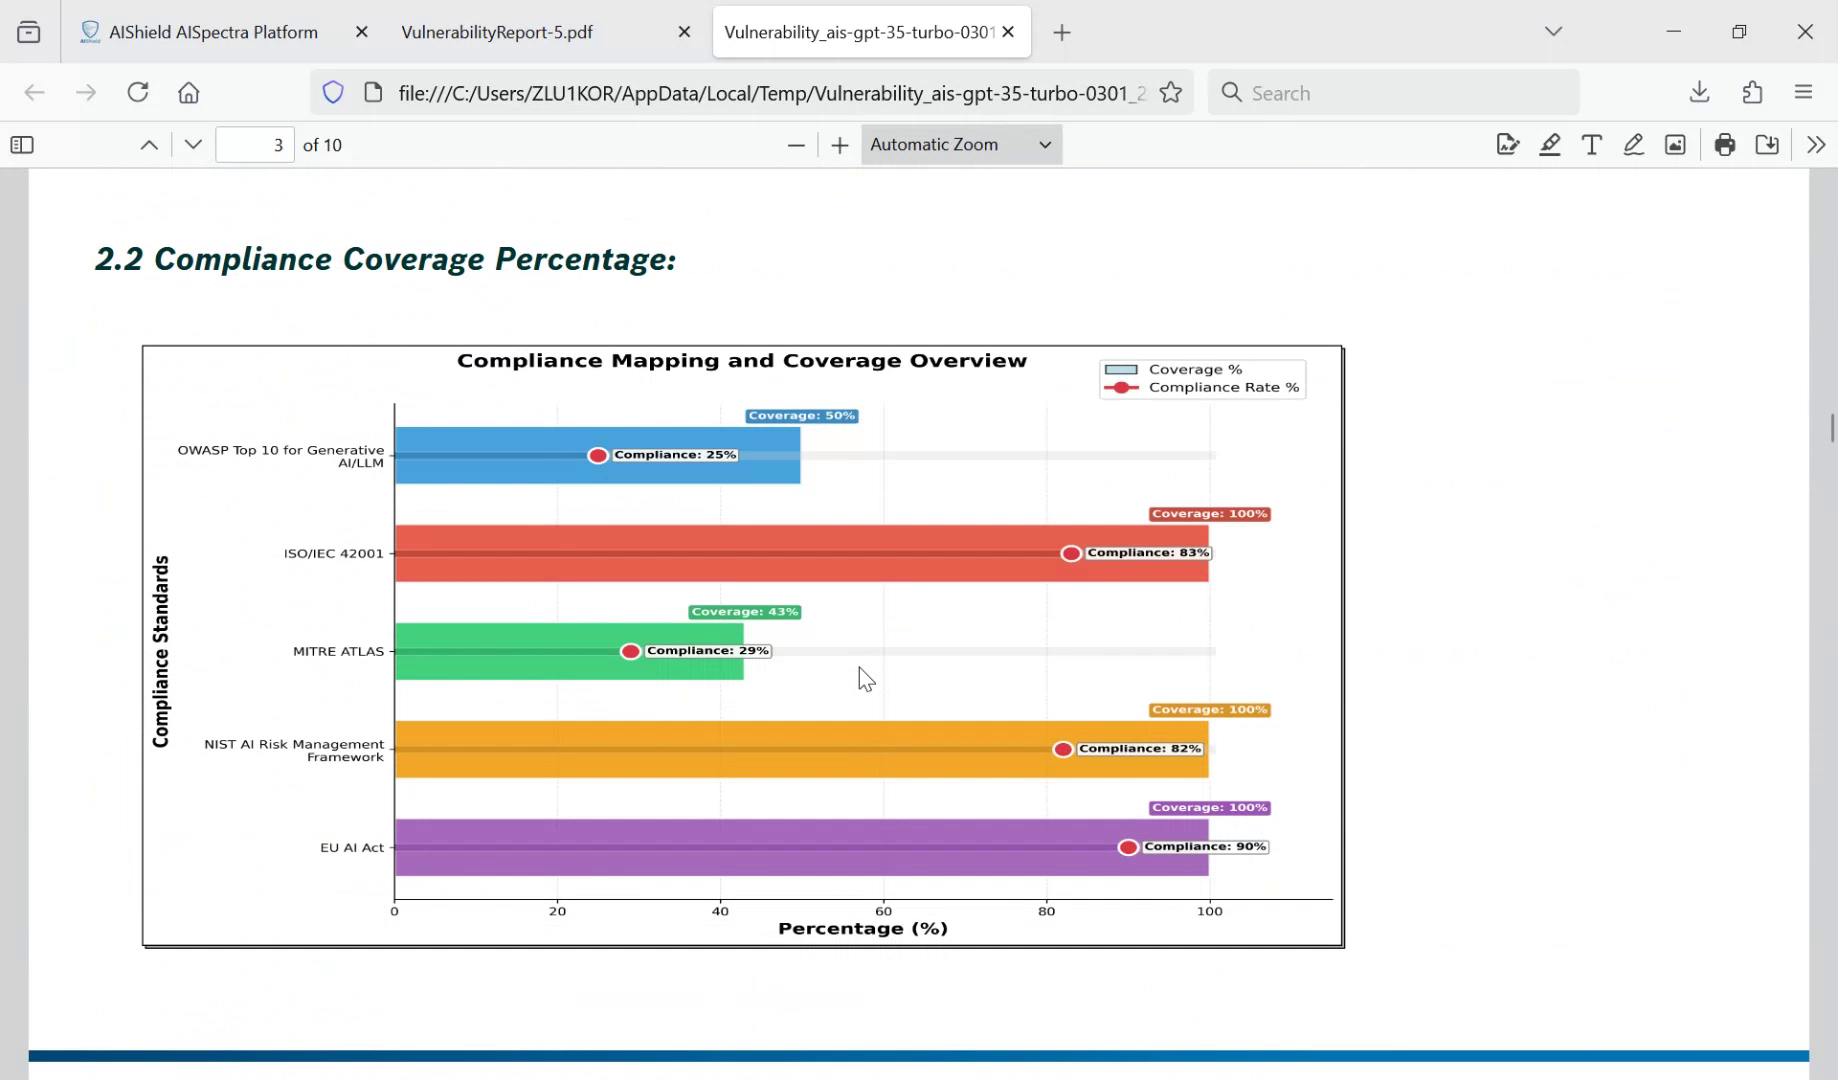The image size is (1838, 1080).
Task: Save the PDF file
Action: 1767,145
